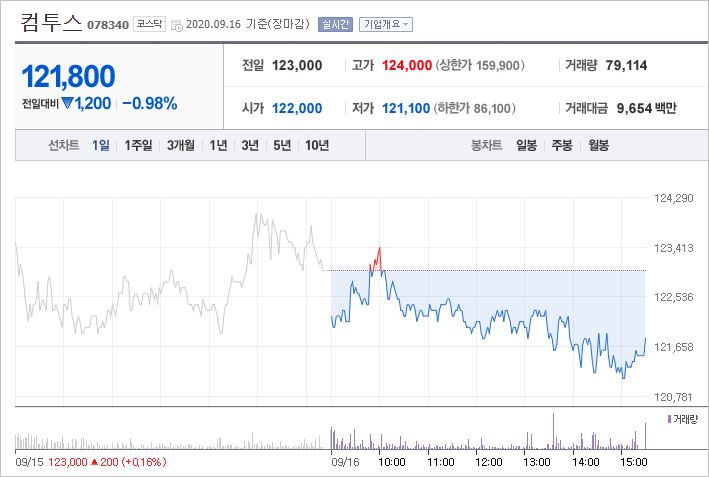Click the 컴투스 stock name title
Image resolution: width=709 pixels, height=477 pixels.
coord(51,23)
